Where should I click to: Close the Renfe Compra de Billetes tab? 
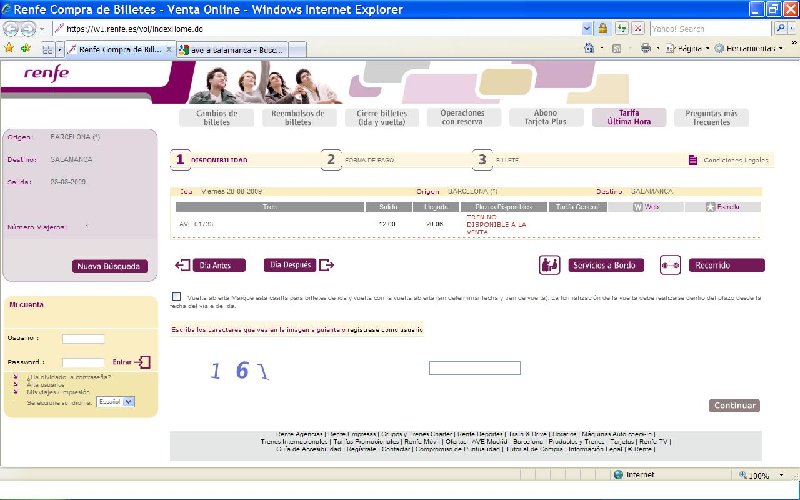(x=169, y=49)
